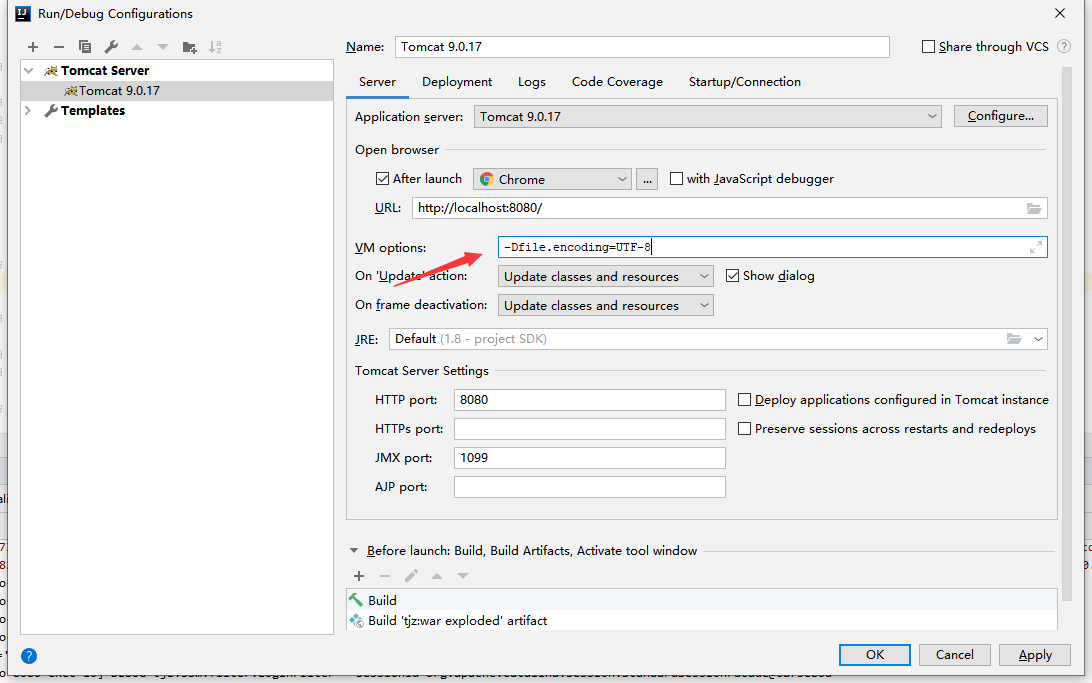Browse for JRE using folder icon

pos(1014,339)
